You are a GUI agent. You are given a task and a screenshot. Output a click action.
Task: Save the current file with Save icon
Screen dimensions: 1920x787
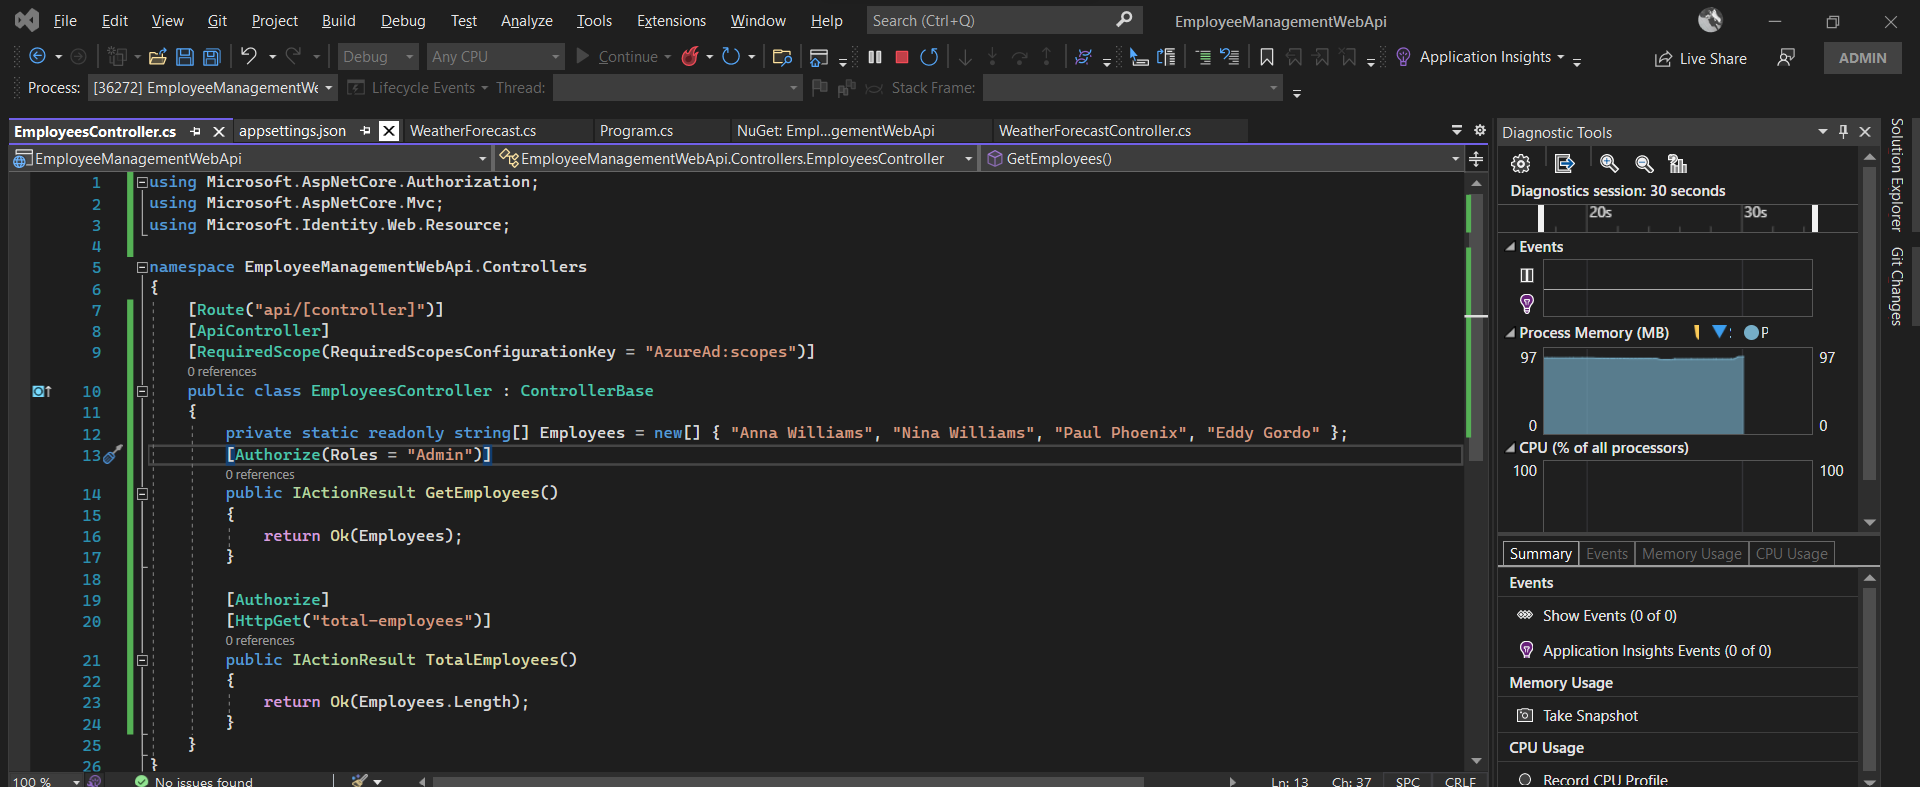click(185, 57)
